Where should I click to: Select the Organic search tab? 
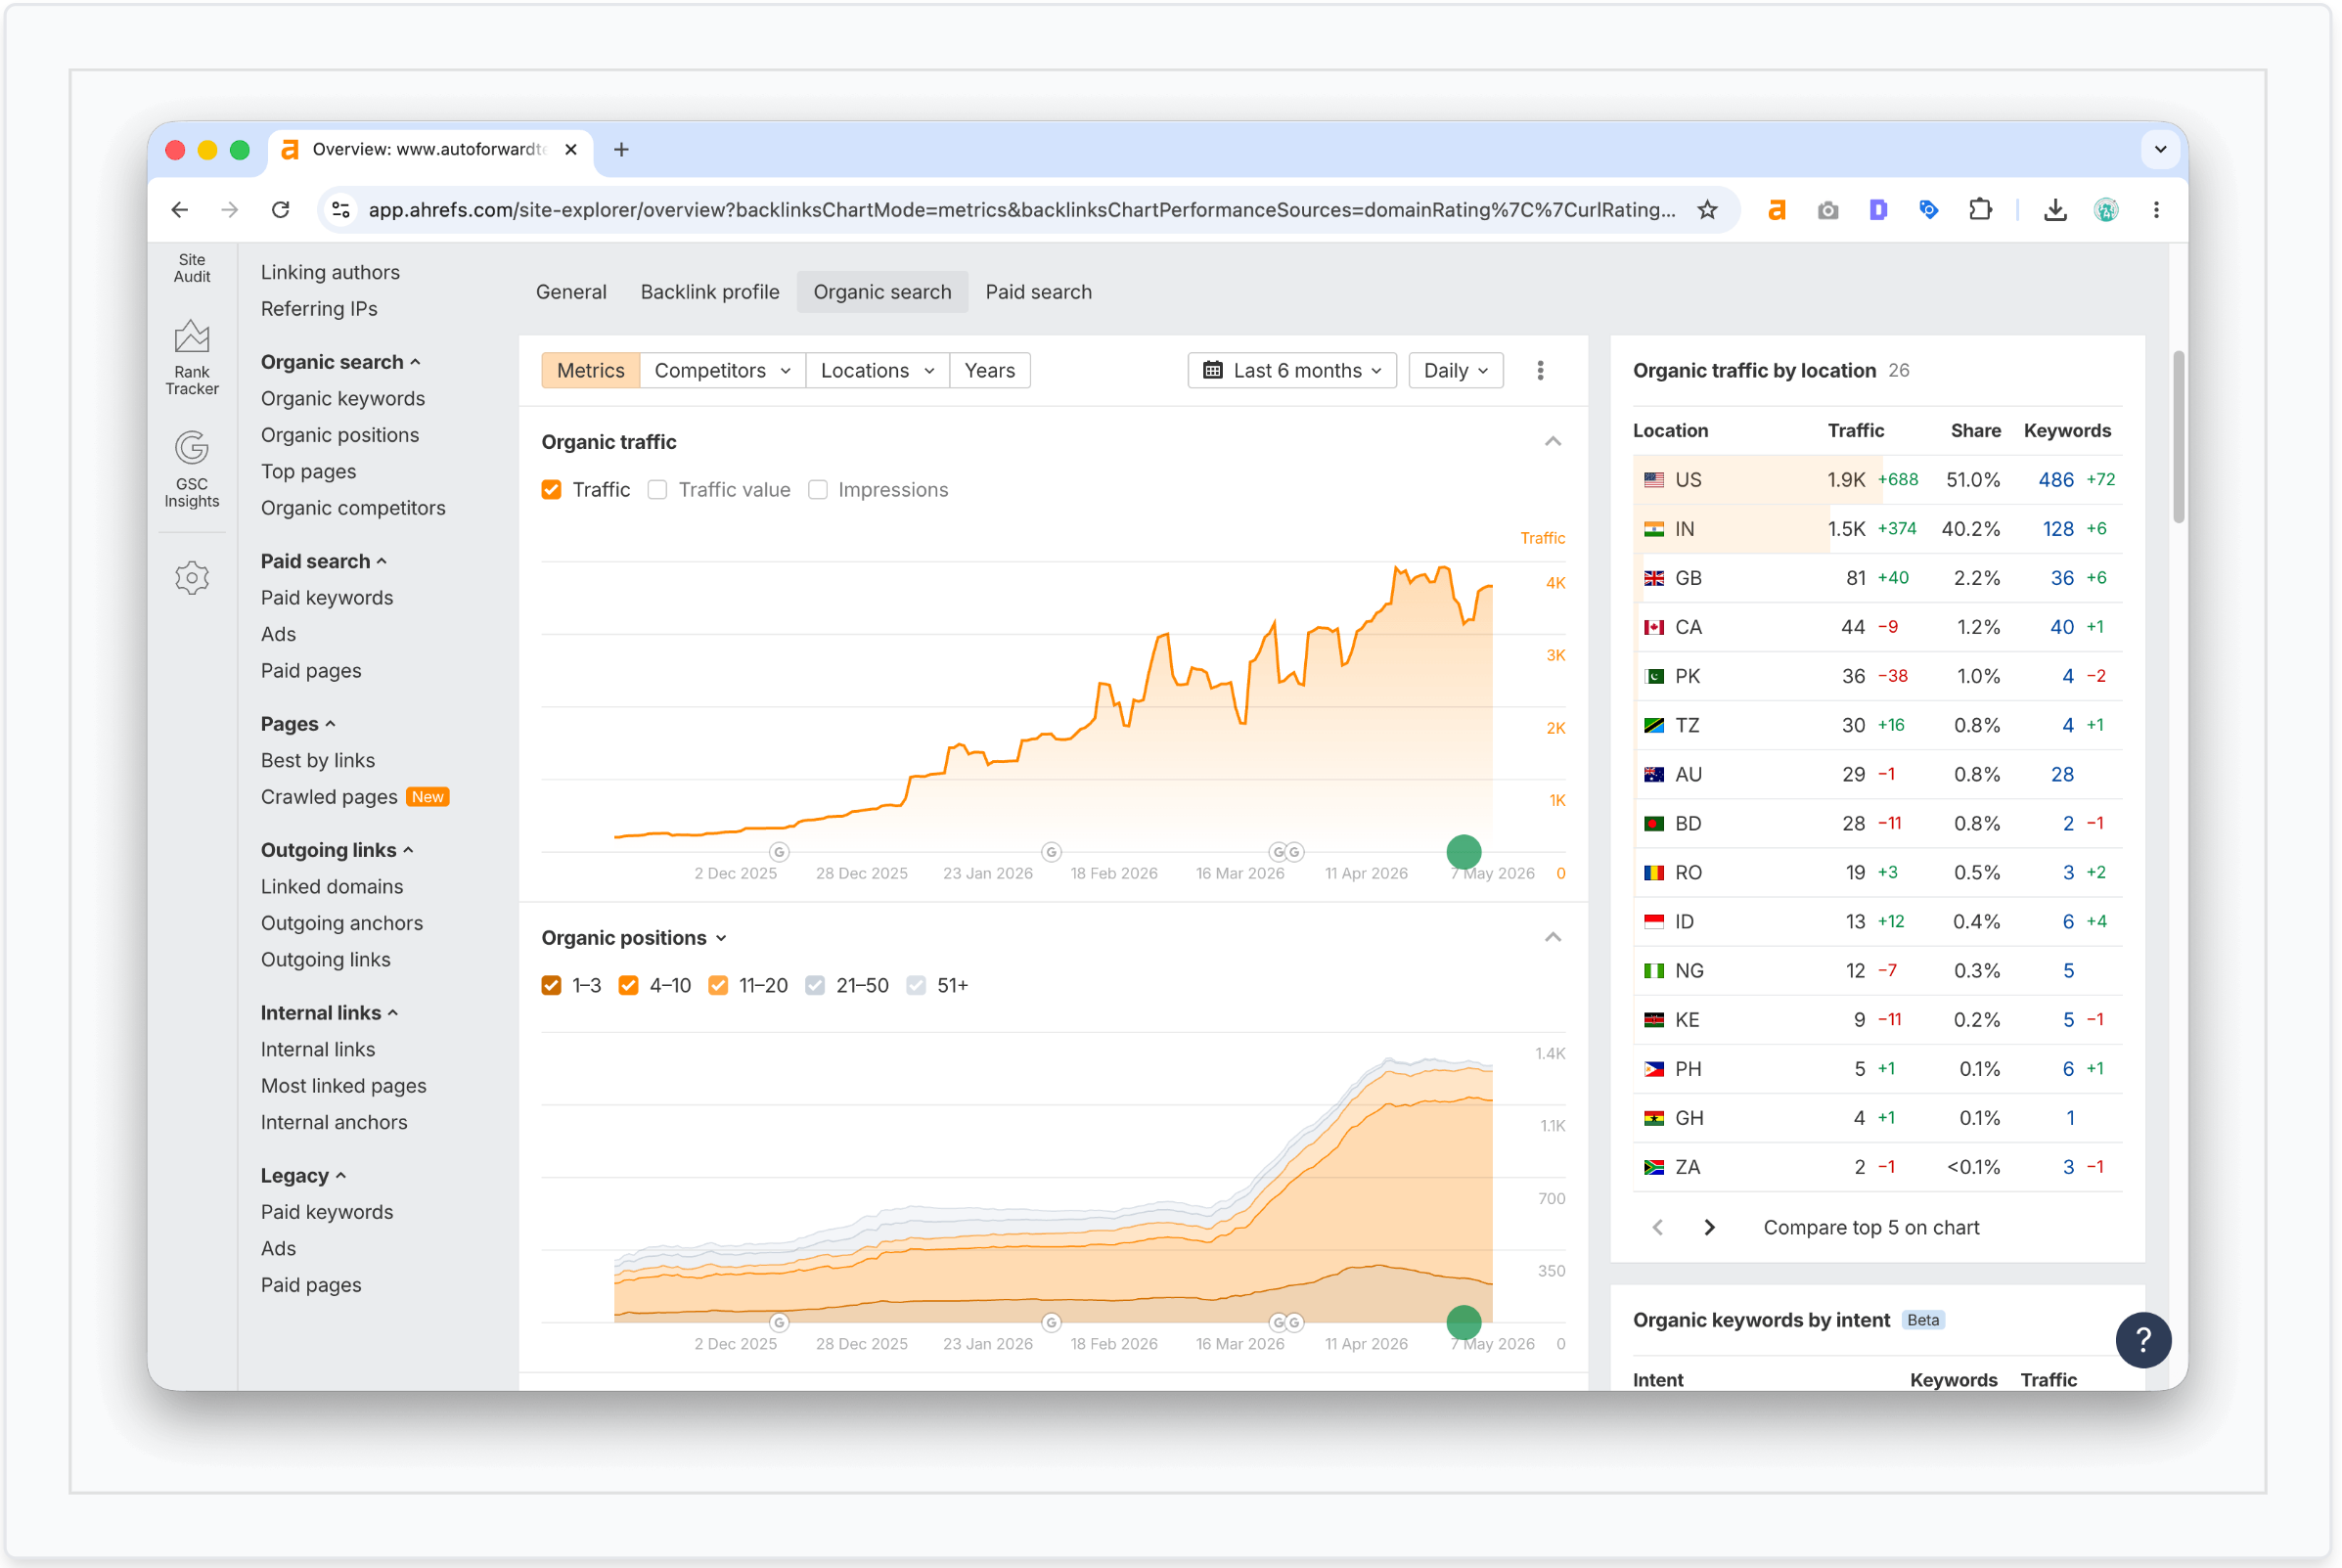(882, 292)
